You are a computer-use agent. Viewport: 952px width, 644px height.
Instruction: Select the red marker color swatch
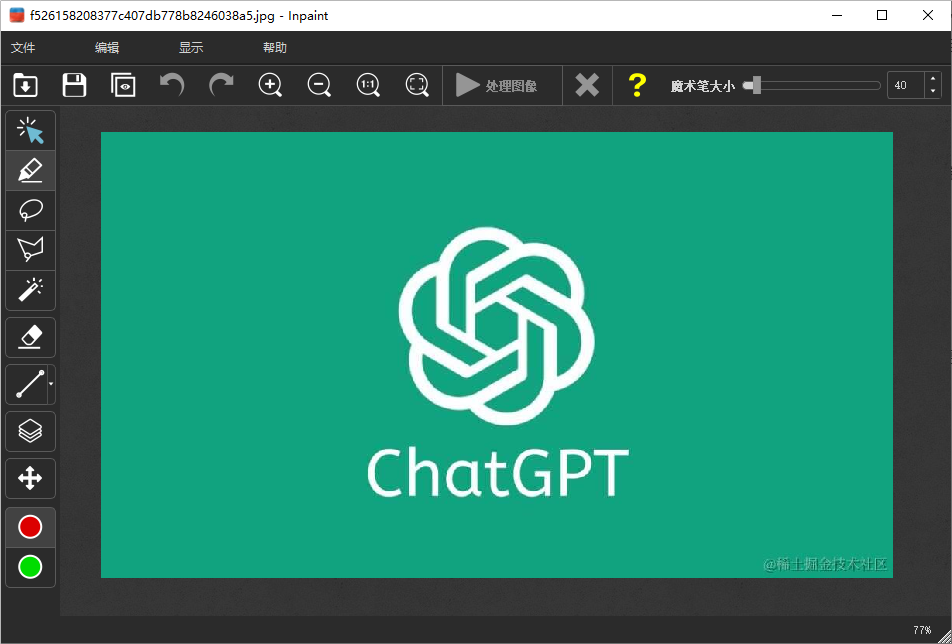[x=31, y=527]
